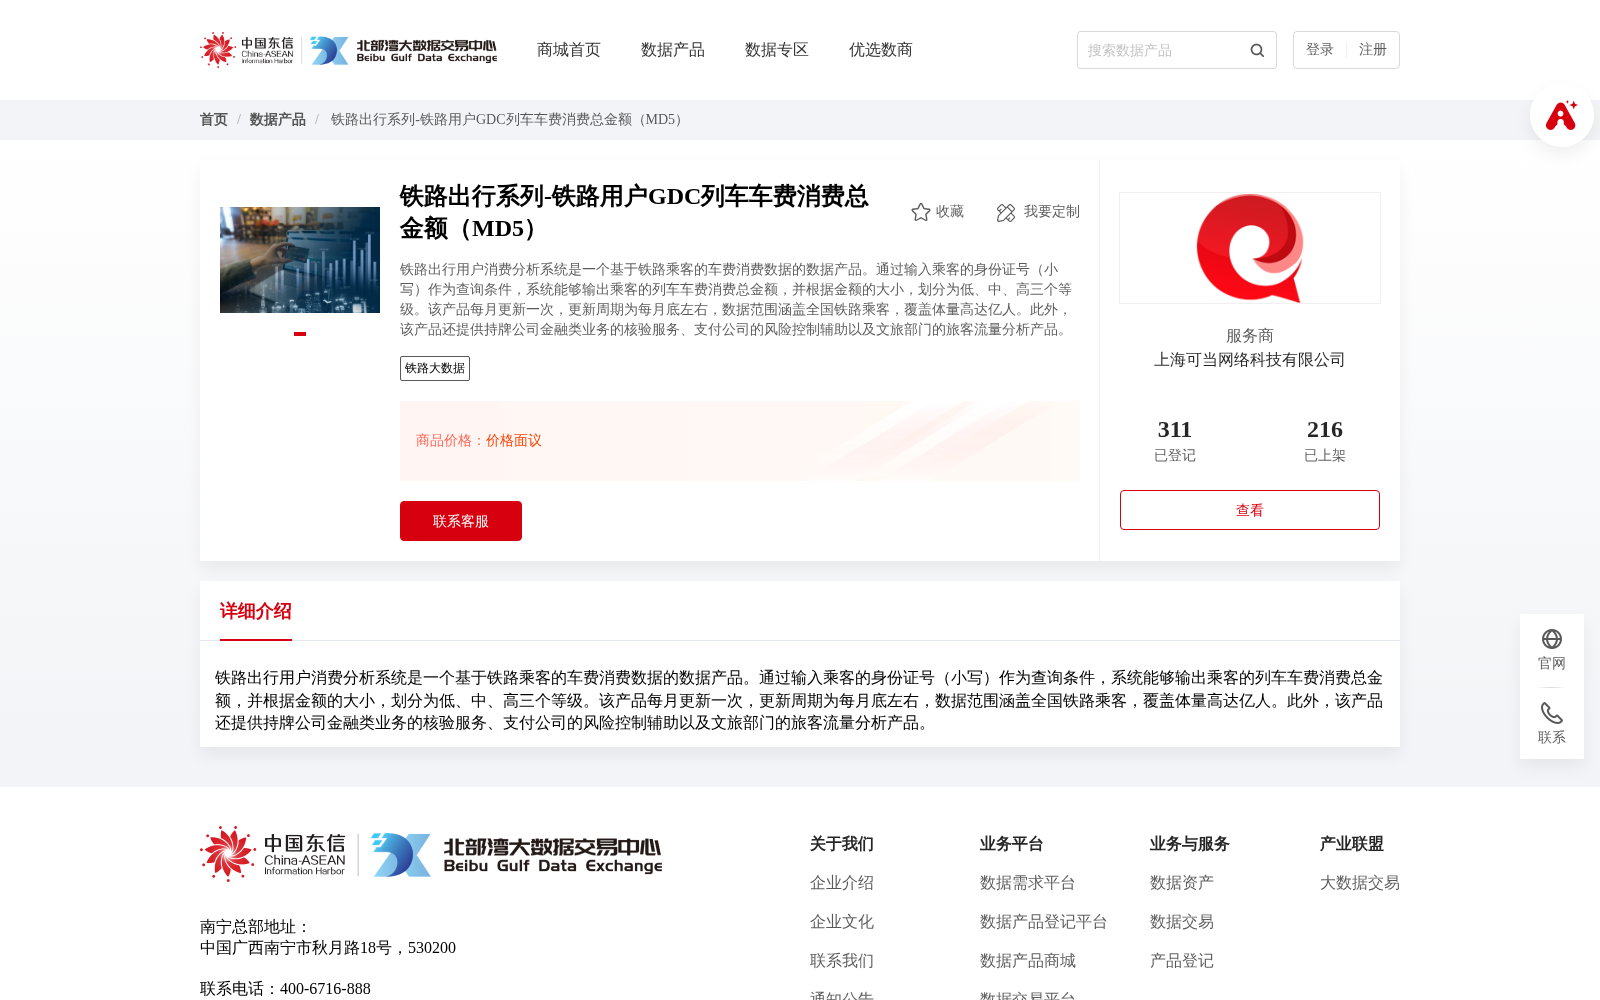This screenshot has height=1000, width=1600.
Task: Click the search magnifier icon
Action: click(1257, 51)
